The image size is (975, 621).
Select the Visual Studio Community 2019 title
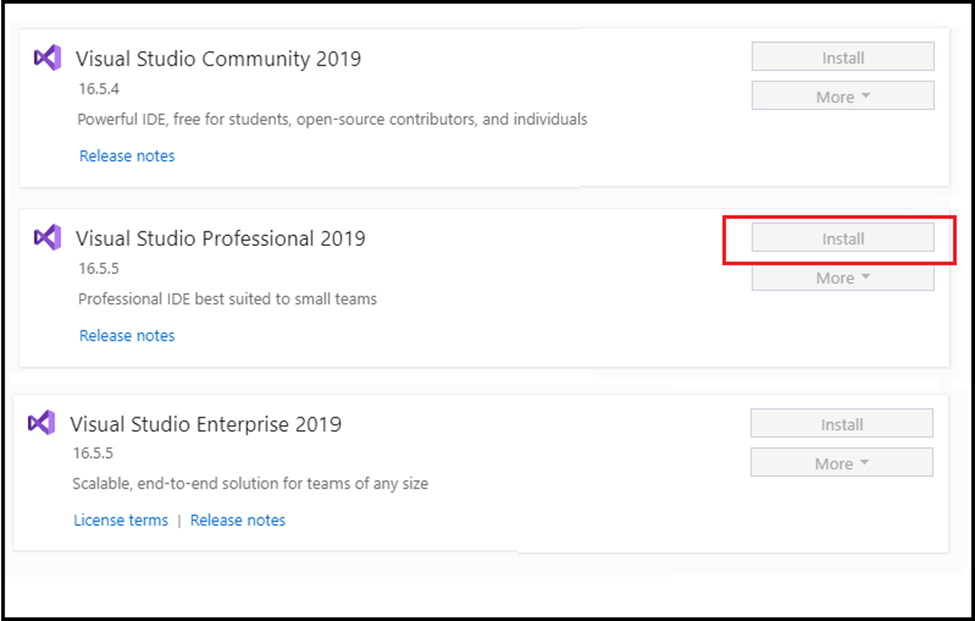218,58
